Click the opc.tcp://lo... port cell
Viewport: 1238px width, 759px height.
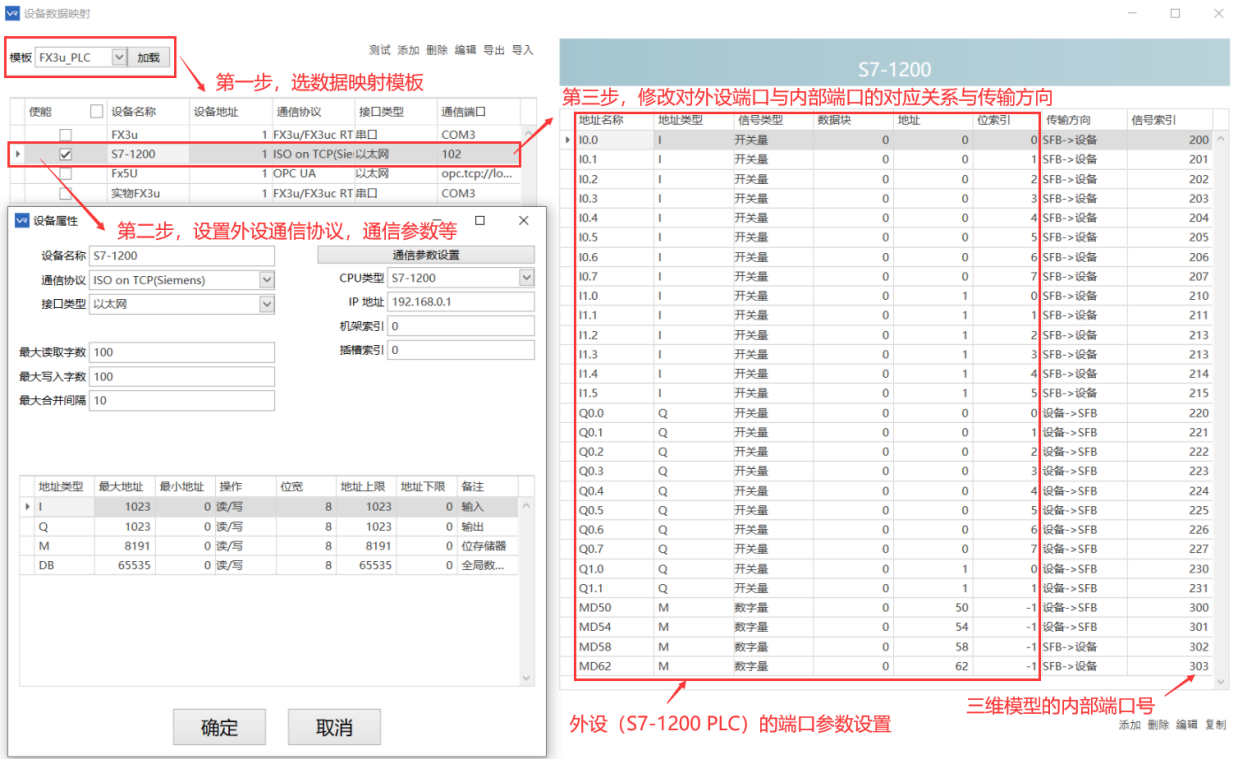[x=477, y=174]
